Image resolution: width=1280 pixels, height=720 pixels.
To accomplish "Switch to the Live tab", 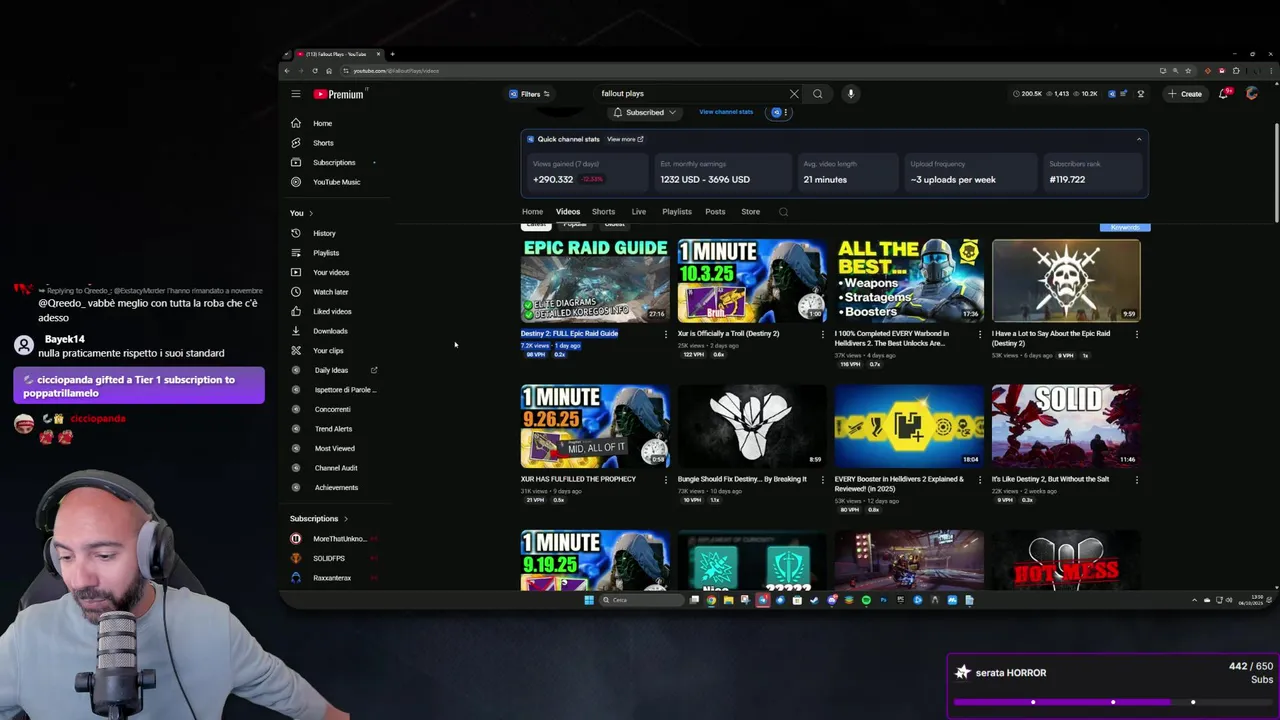I will [638, 212].
